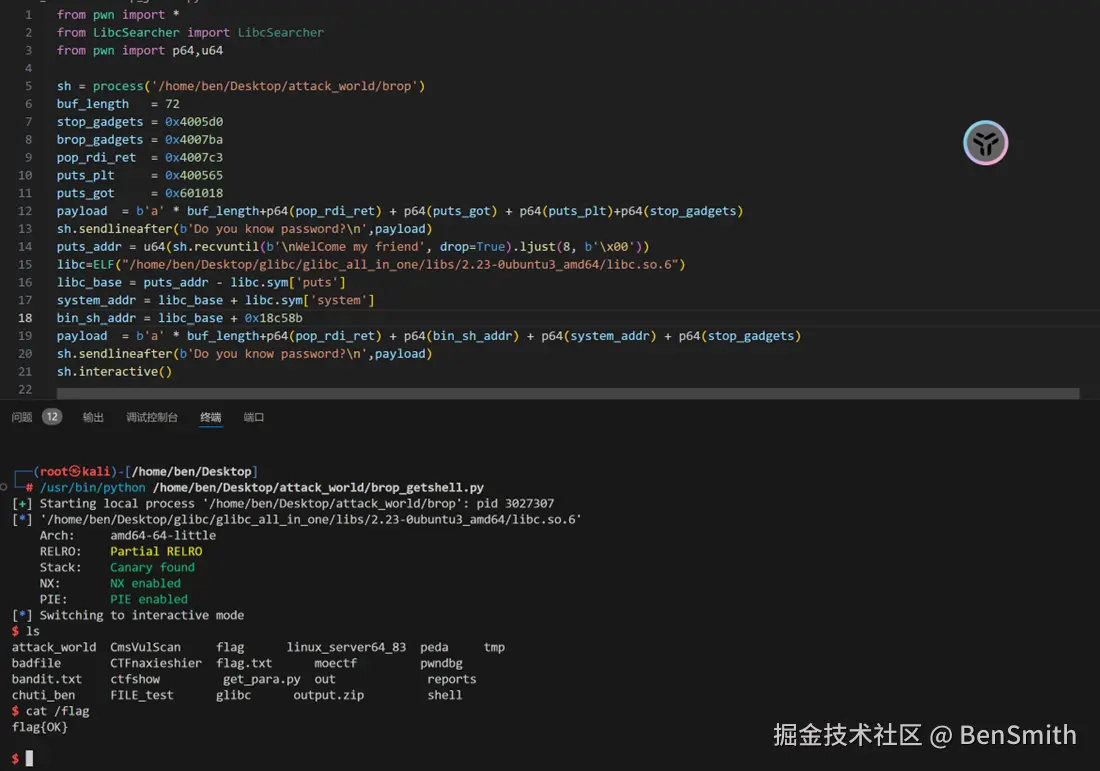This screenshot has width=1100, height=771.
Task: Click 'sh.interactive()' on line 21
Action: pos(114,371)
